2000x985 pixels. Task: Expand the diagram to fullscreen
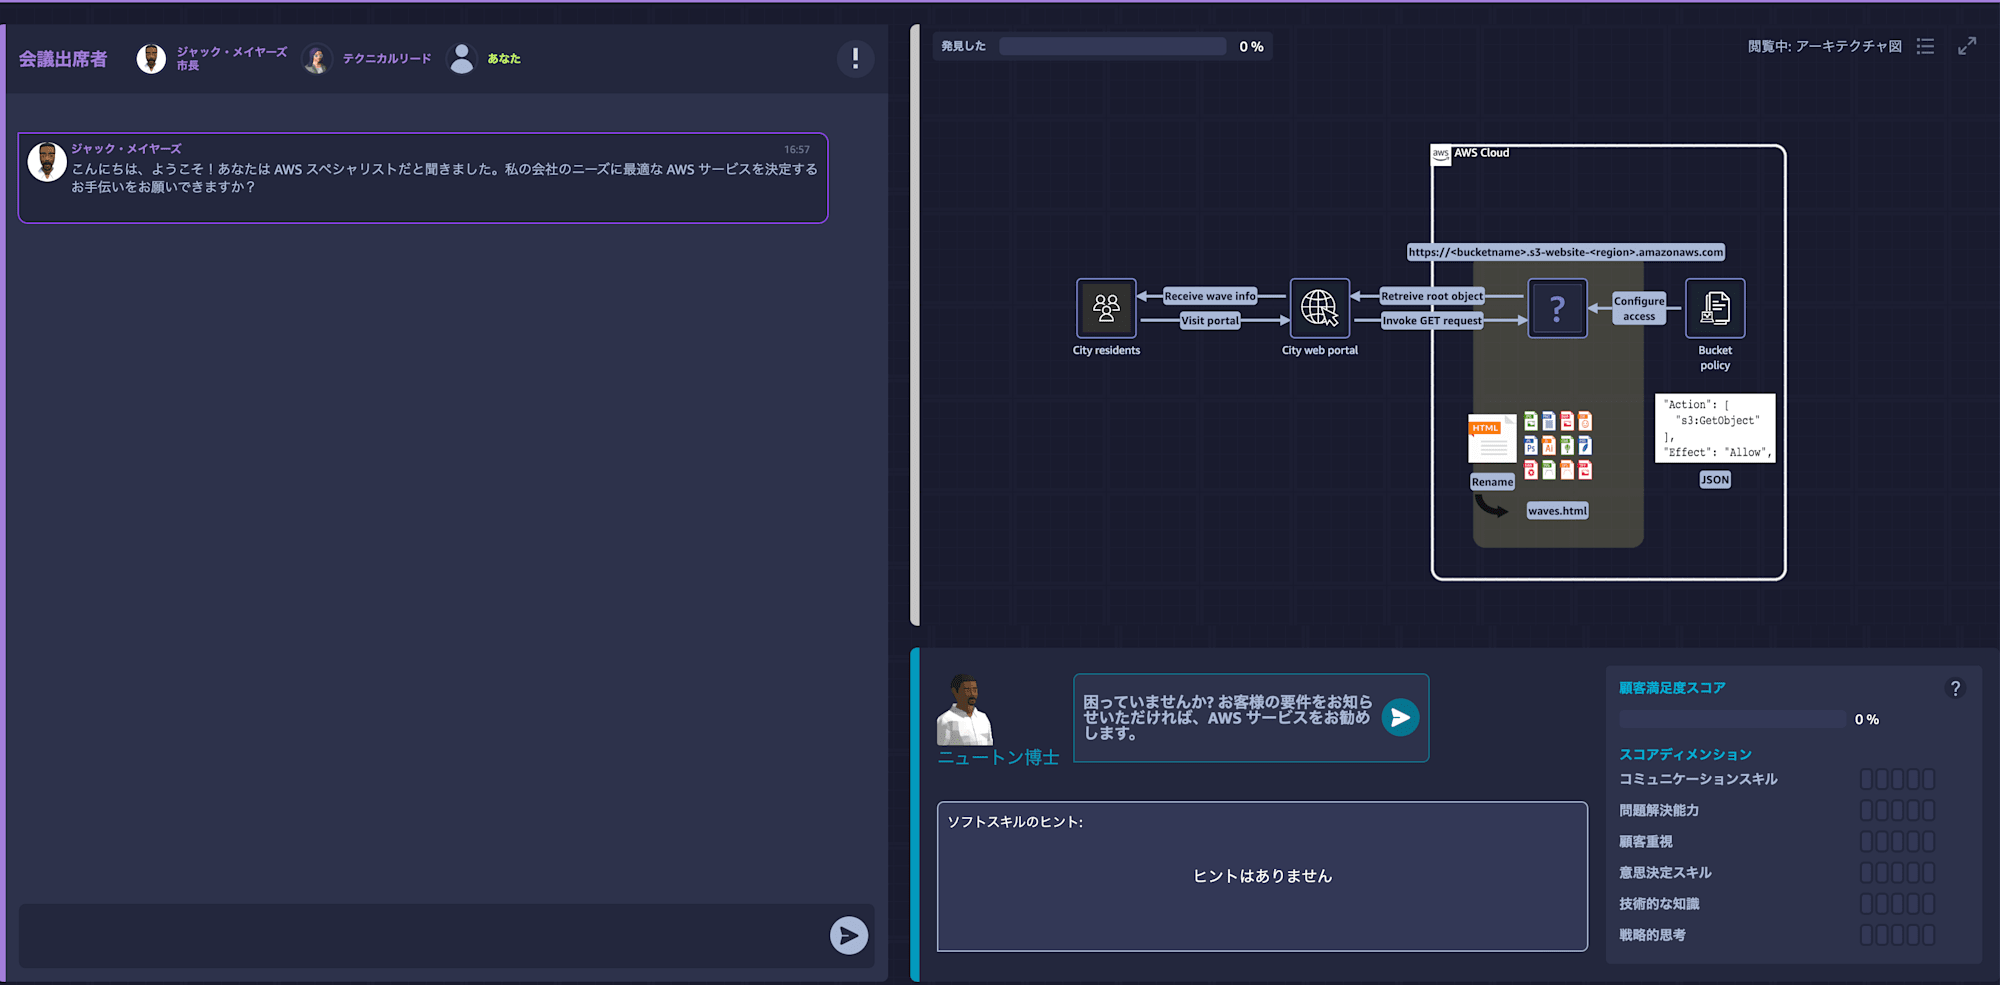[x=1967, y=46]
